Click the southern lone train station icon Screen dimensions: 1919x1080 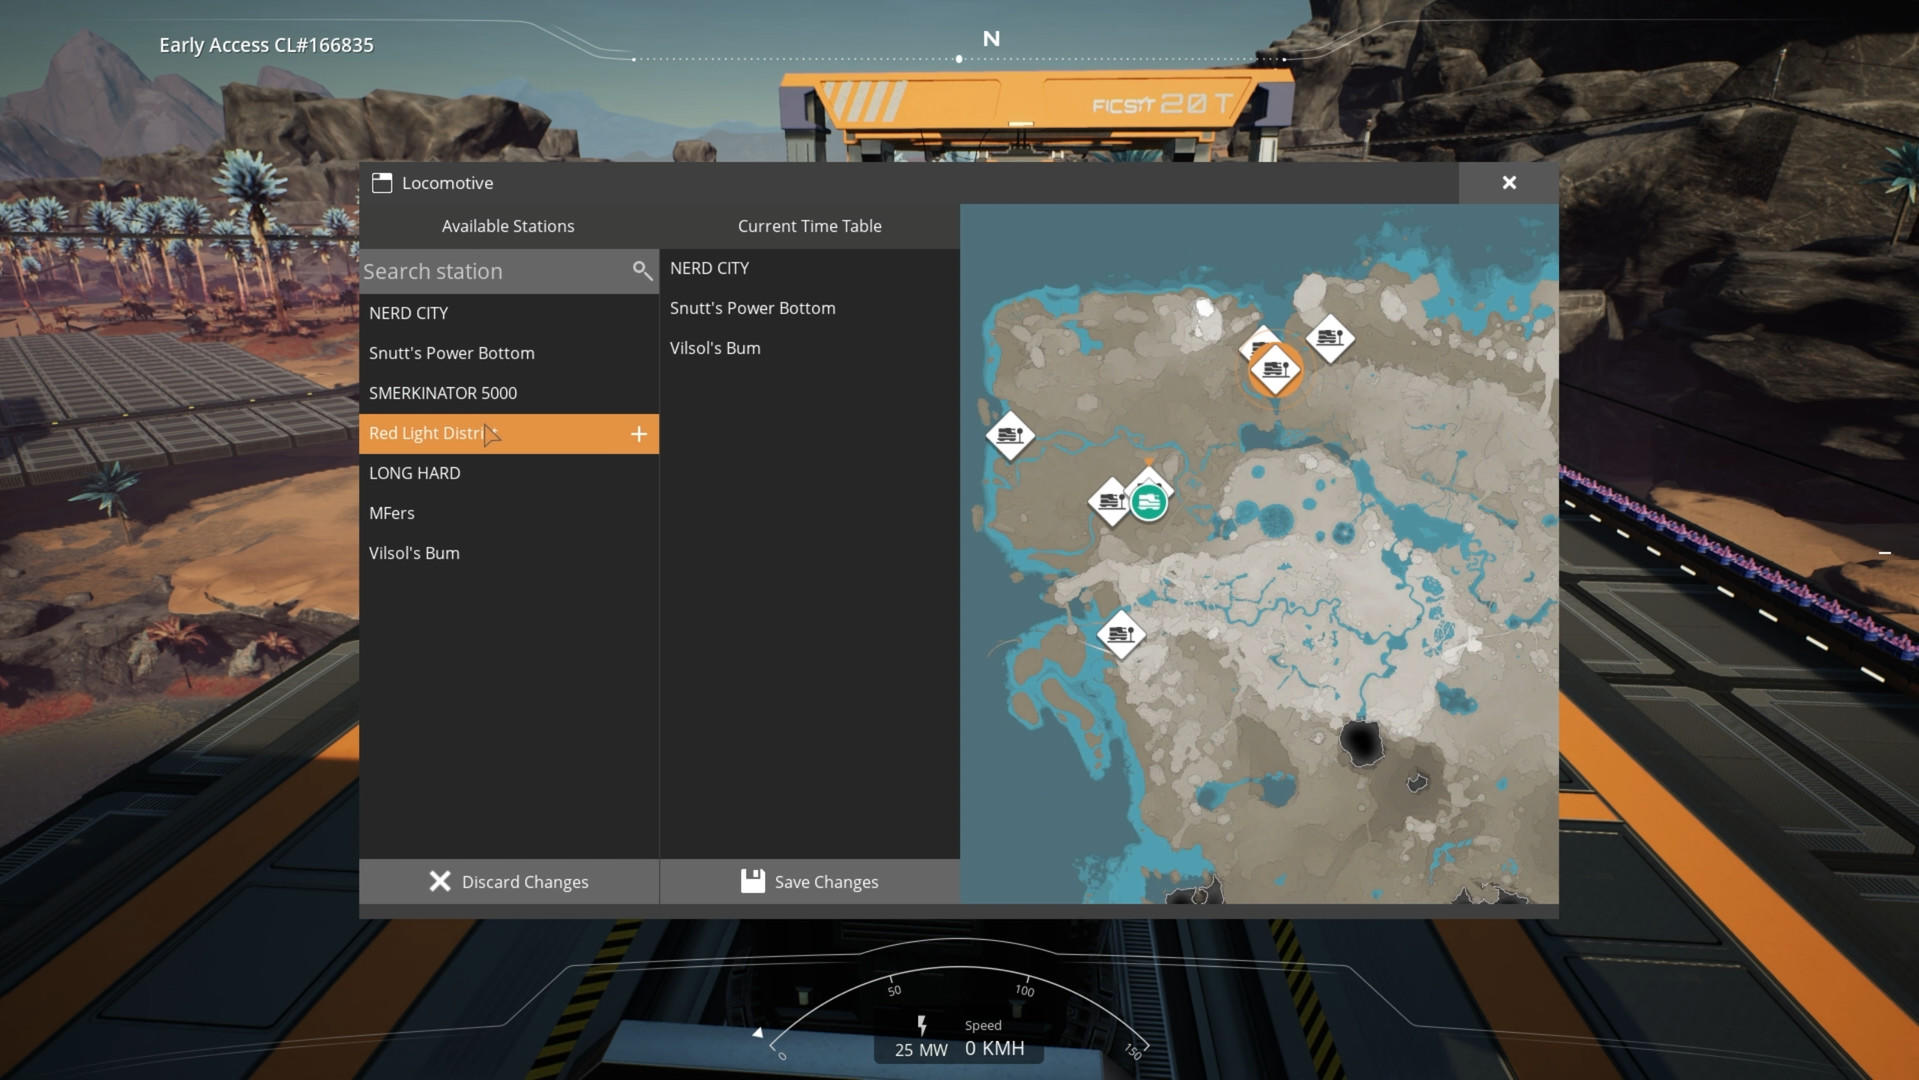(1121, 634)
